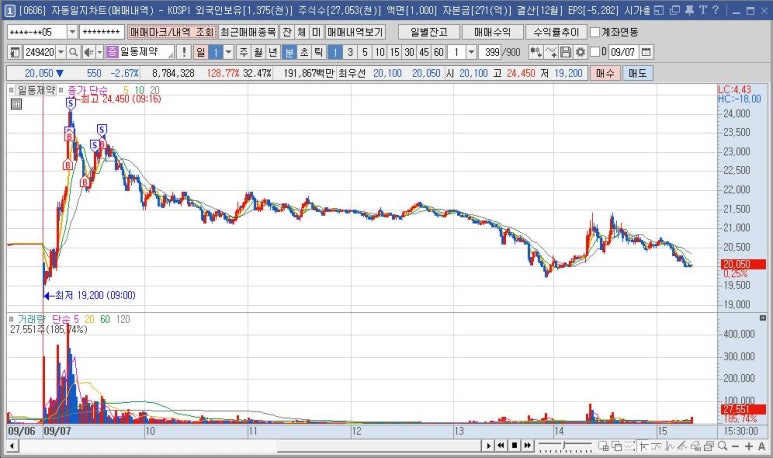Click the rewind button in bottom bar
The image size is (773, 458).
click(x=501, y=446)
